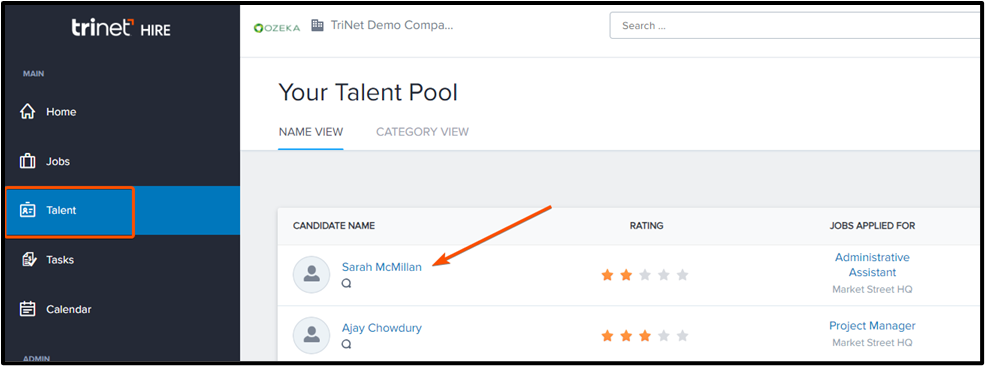Select the Name View tab
The height and width of the screenshot is (366, 985).
click(311, 132)
